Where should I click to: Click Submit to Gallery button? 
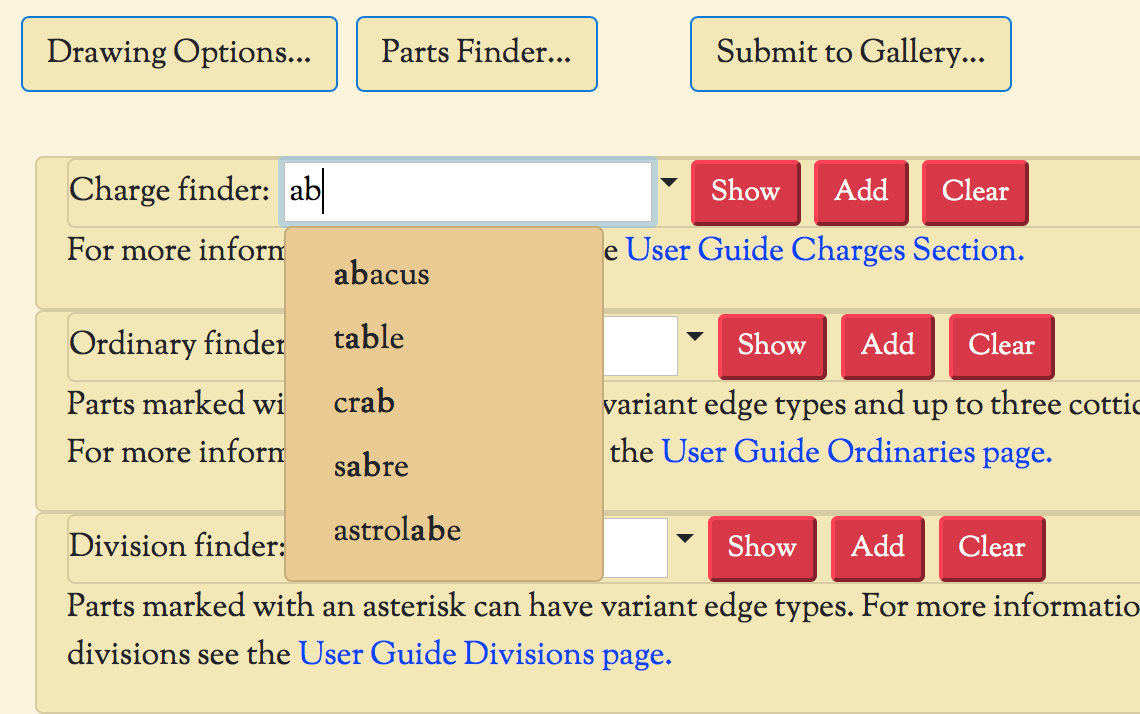851,54
